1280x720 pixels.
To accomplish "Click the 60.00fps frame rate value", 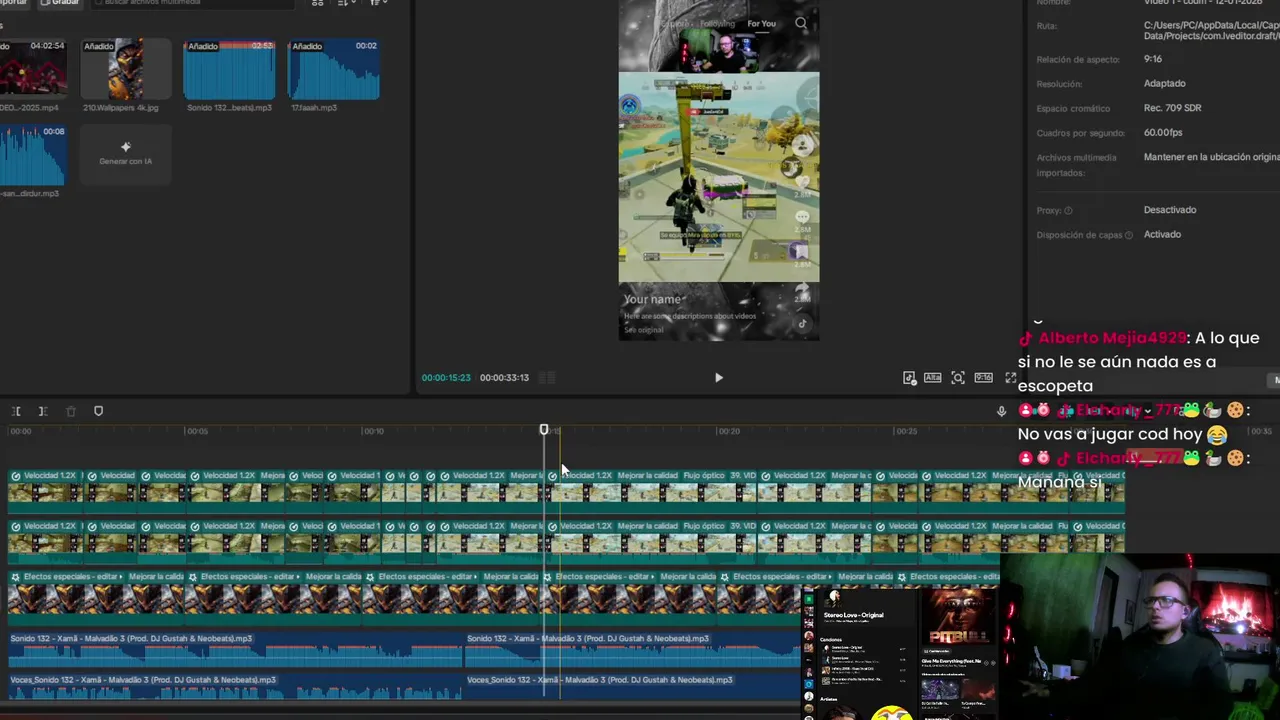I will pyautogui.click(x=1163, y=133).
